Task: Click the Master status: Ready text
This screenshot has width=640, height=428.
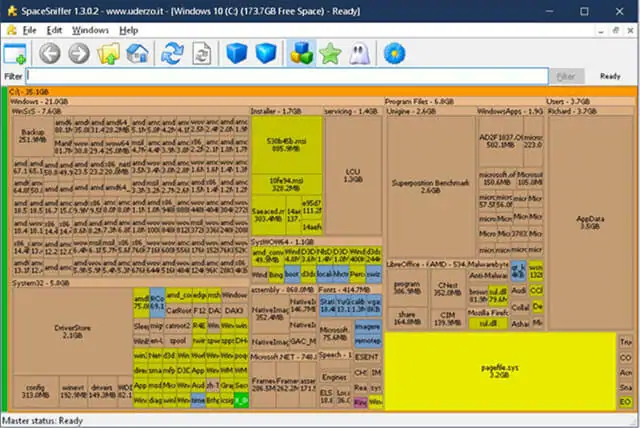Action: (x=42, y=421)
